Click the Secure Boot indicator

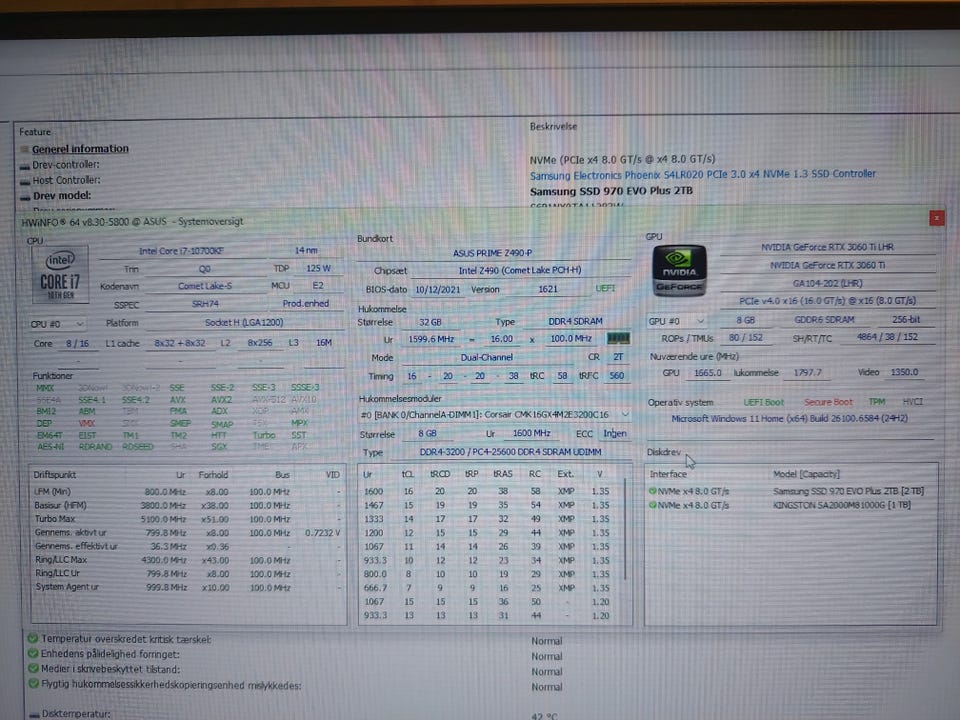(828, 402)
